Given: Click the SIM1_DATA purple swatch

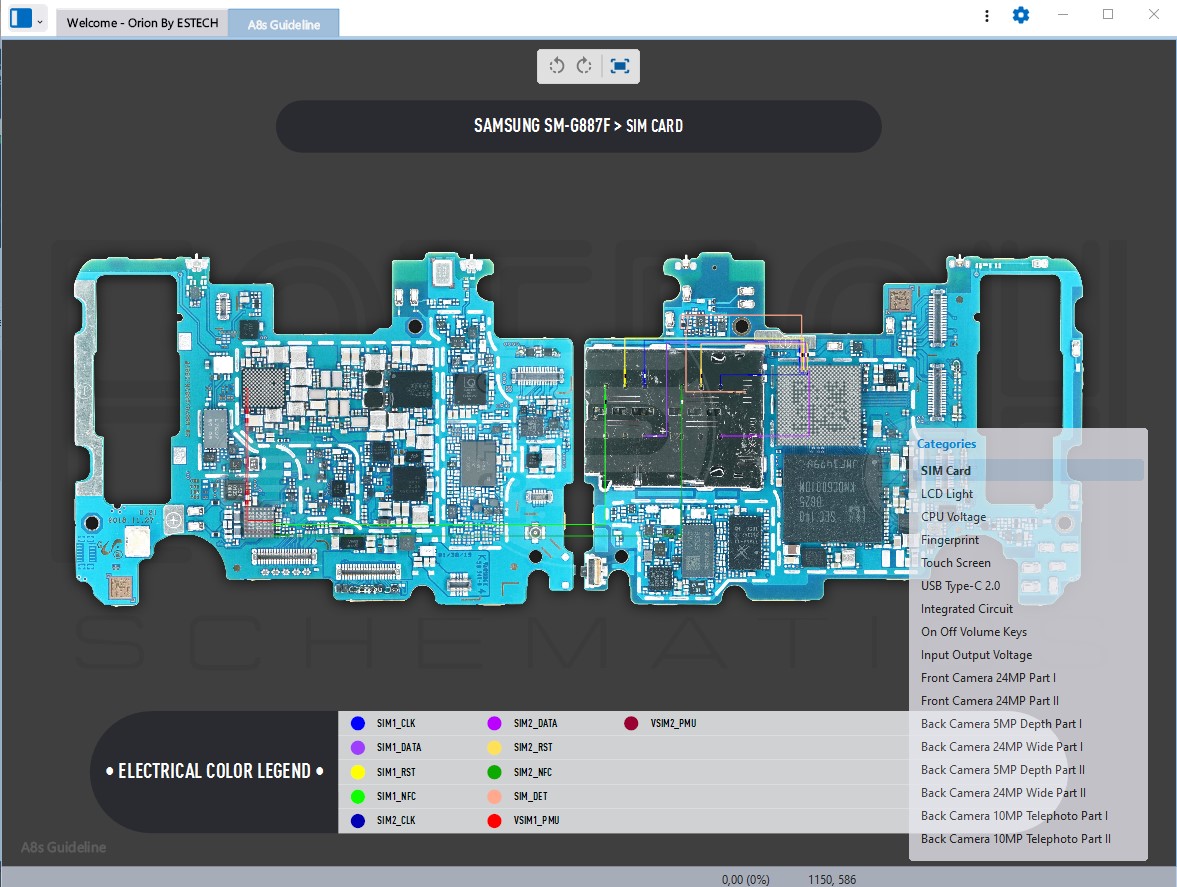Looking at the screenshot, I should click(358, 747).
